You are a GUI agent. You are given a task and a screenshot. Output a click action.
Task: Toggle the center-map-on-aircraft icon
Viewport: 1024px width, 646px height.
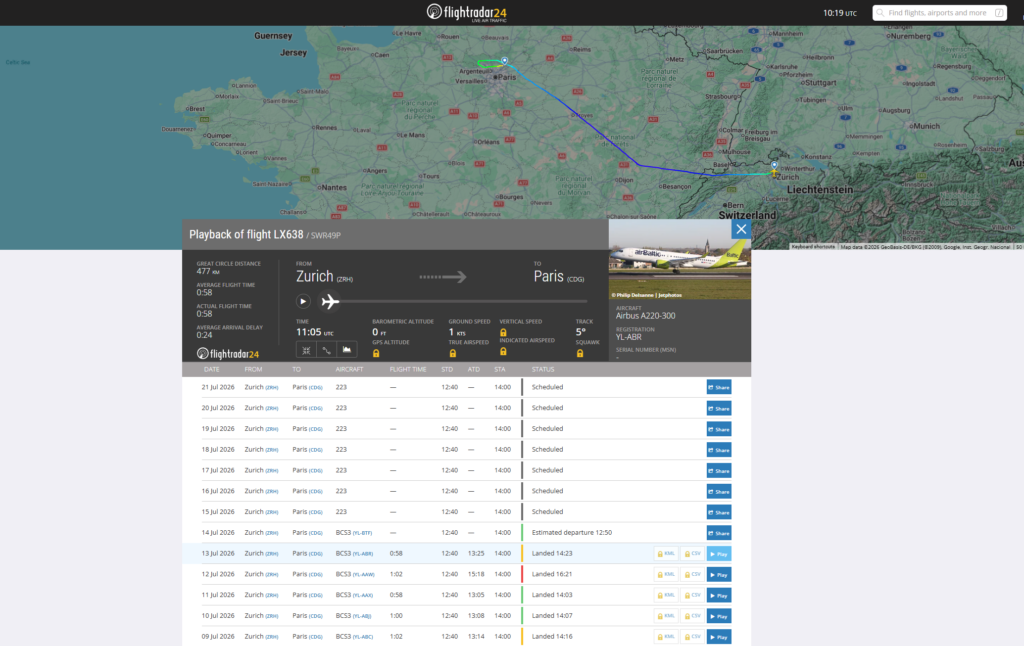point(306,350)
